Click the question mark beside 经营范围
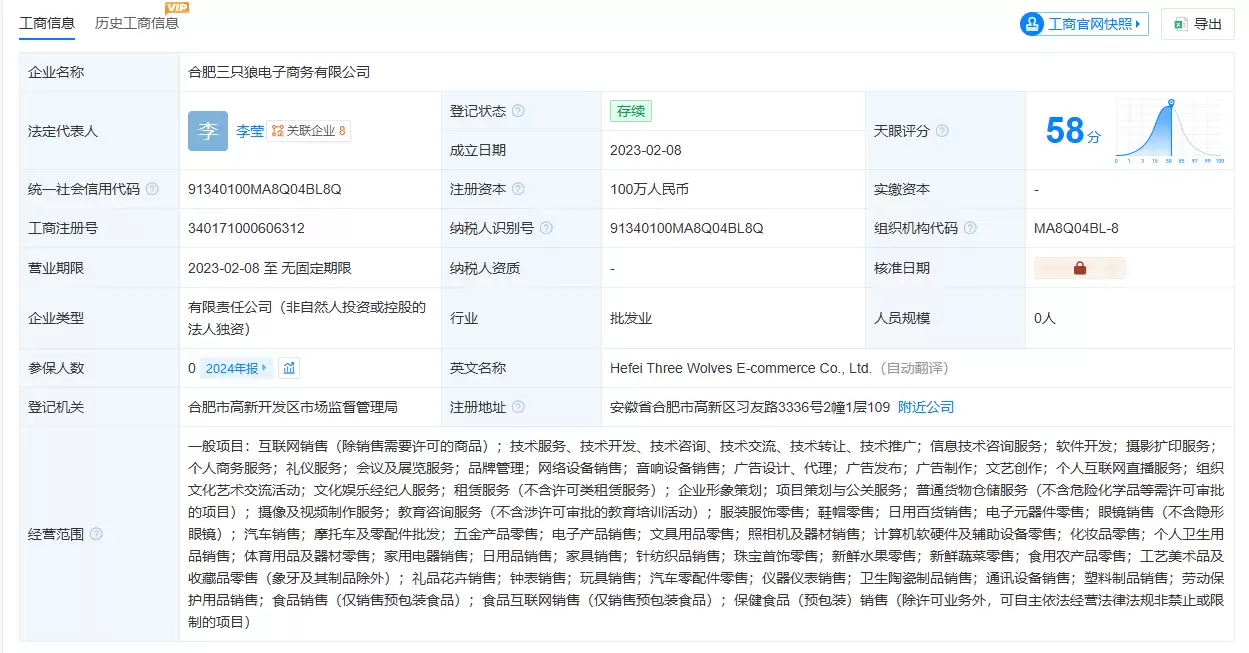This screenshot has width=1249, height=653. pyautogui.click(x=96, y=534)
